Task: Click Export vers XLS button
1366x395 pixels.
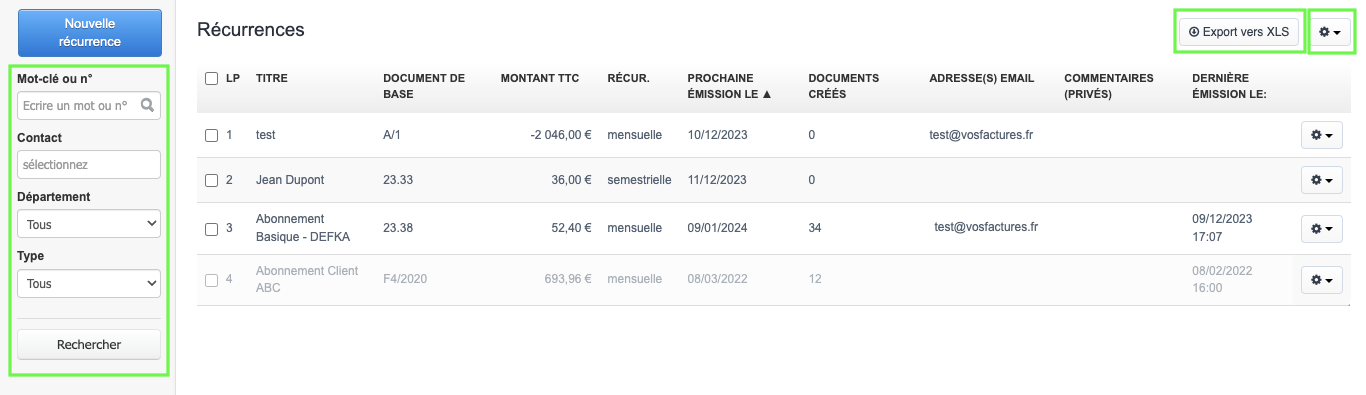Action: click(1238, 32)
